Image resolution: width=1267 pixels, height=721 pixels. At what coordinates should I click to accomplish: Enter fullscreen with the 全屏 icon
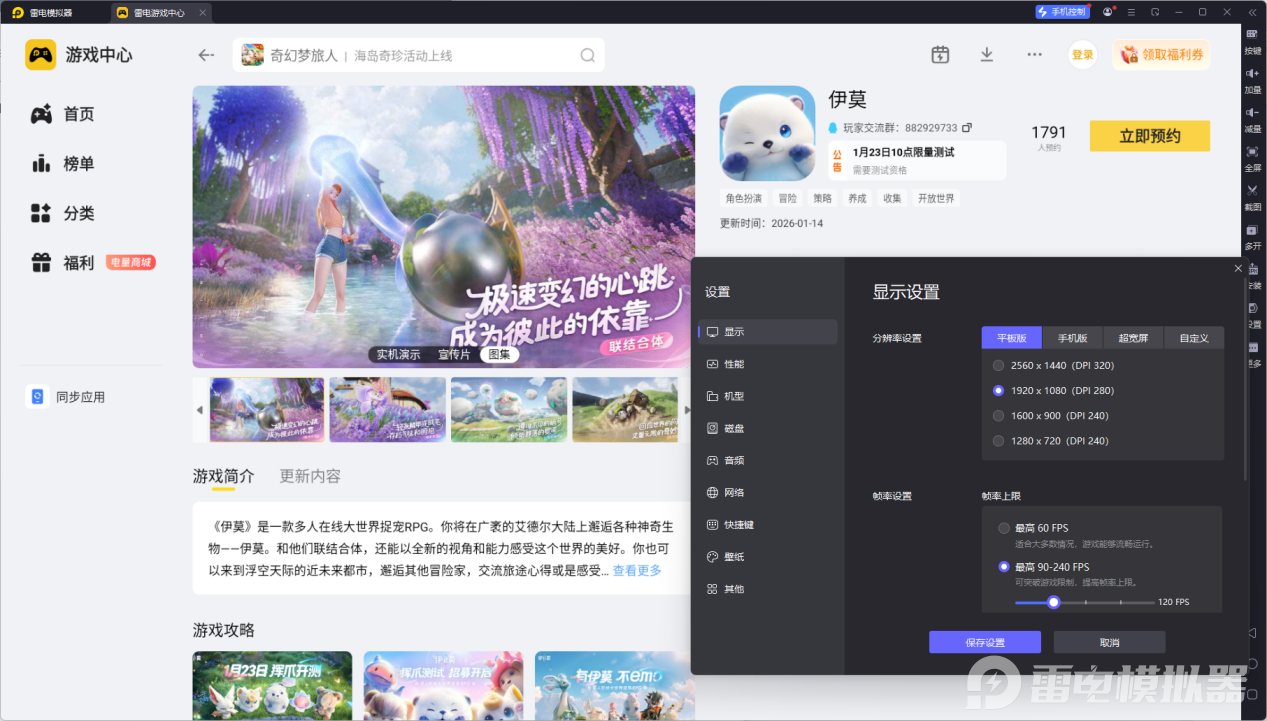1252,153
